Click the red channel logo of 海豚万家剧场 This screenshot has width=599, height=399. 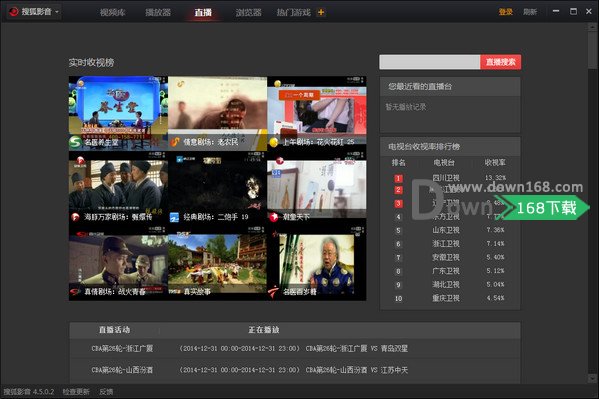(x=75, y=217)
